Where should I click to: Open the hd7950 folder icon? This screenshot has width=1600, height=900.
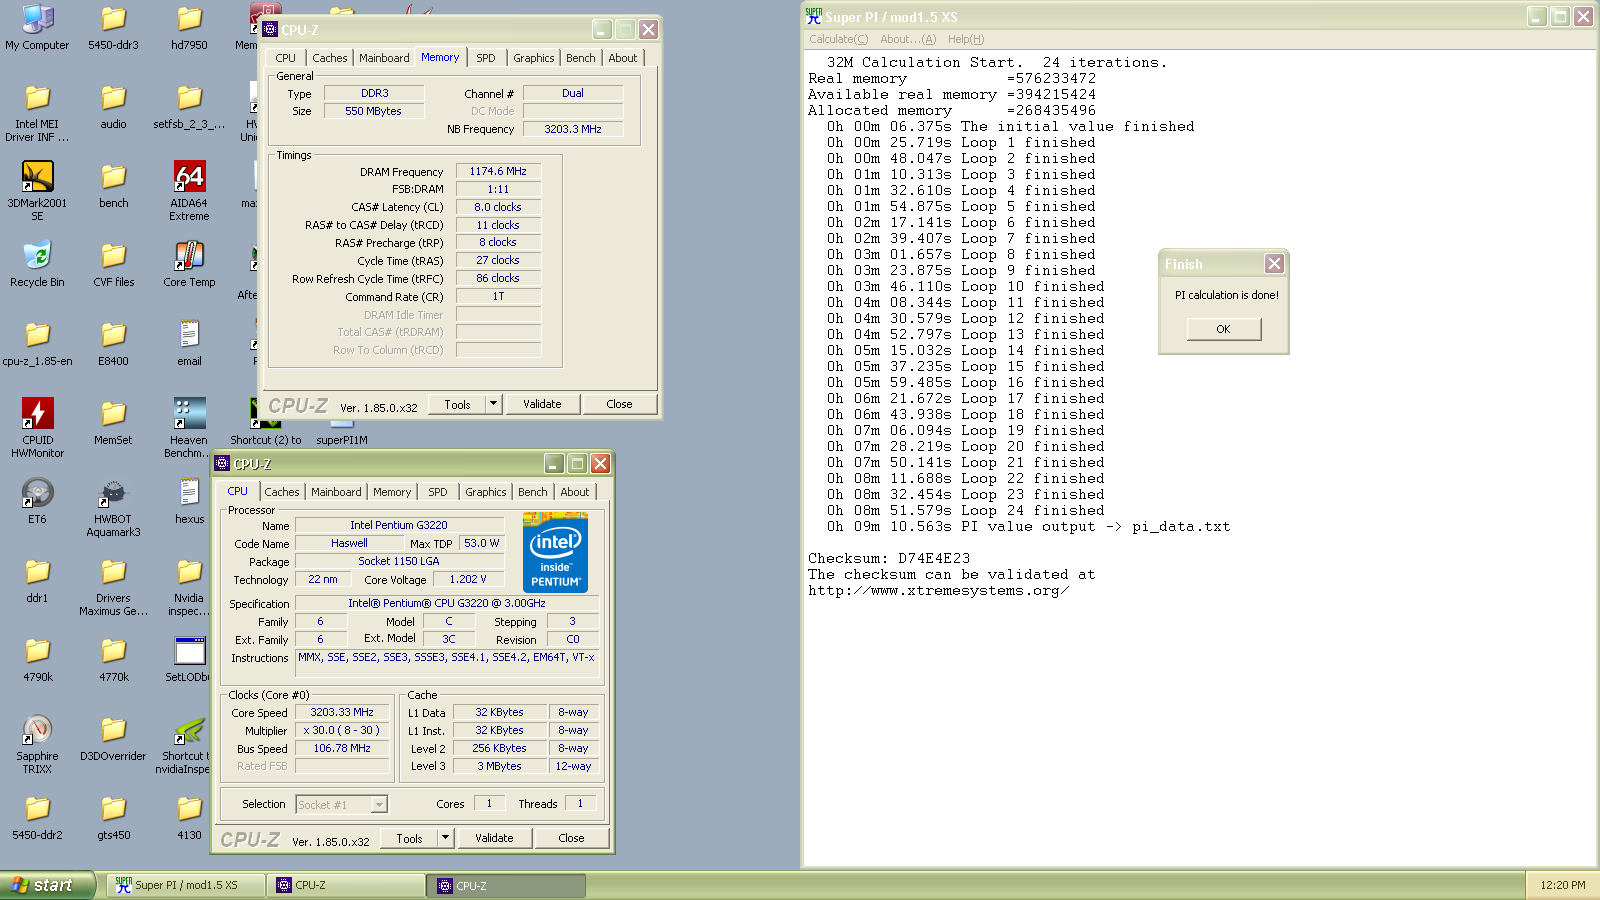(189, 27)
